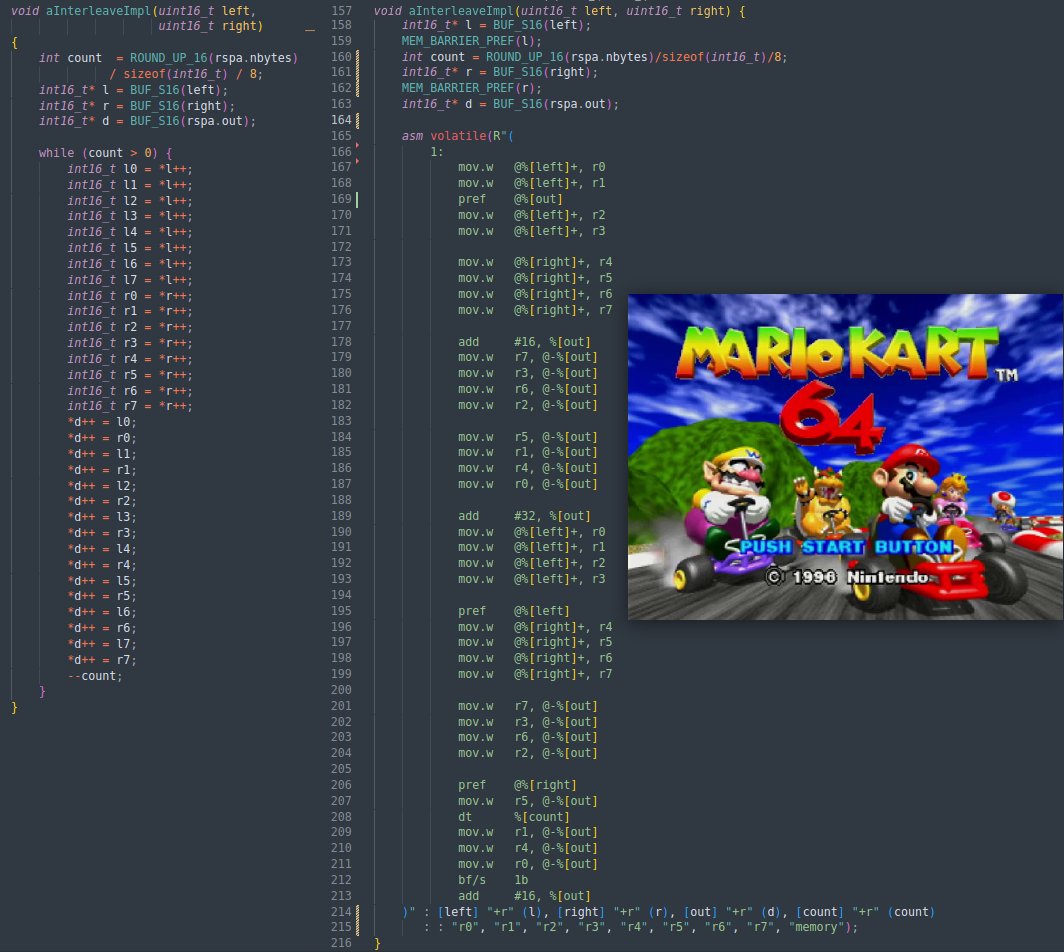This screenshot has width=1064, height=952.
Task: Click 'mov.w r5, @-%[out]' on line 207
Action: tap(528, 801)
